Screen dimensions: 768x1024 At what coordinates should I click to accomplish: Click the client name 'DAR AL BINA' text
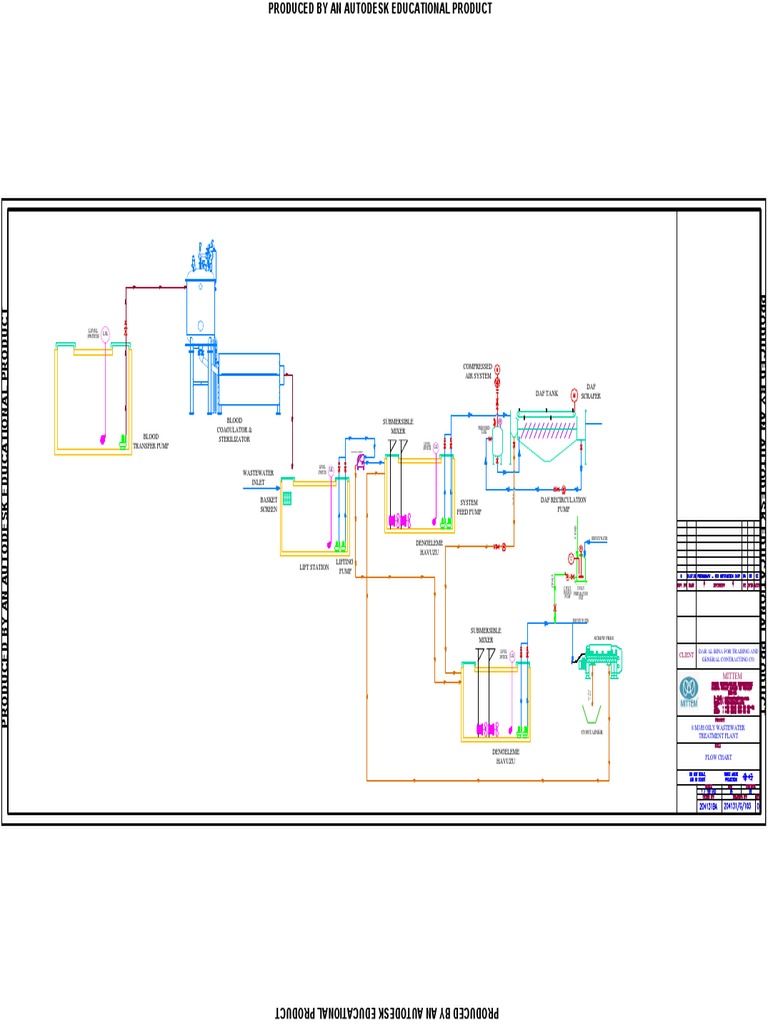point(728,655)
